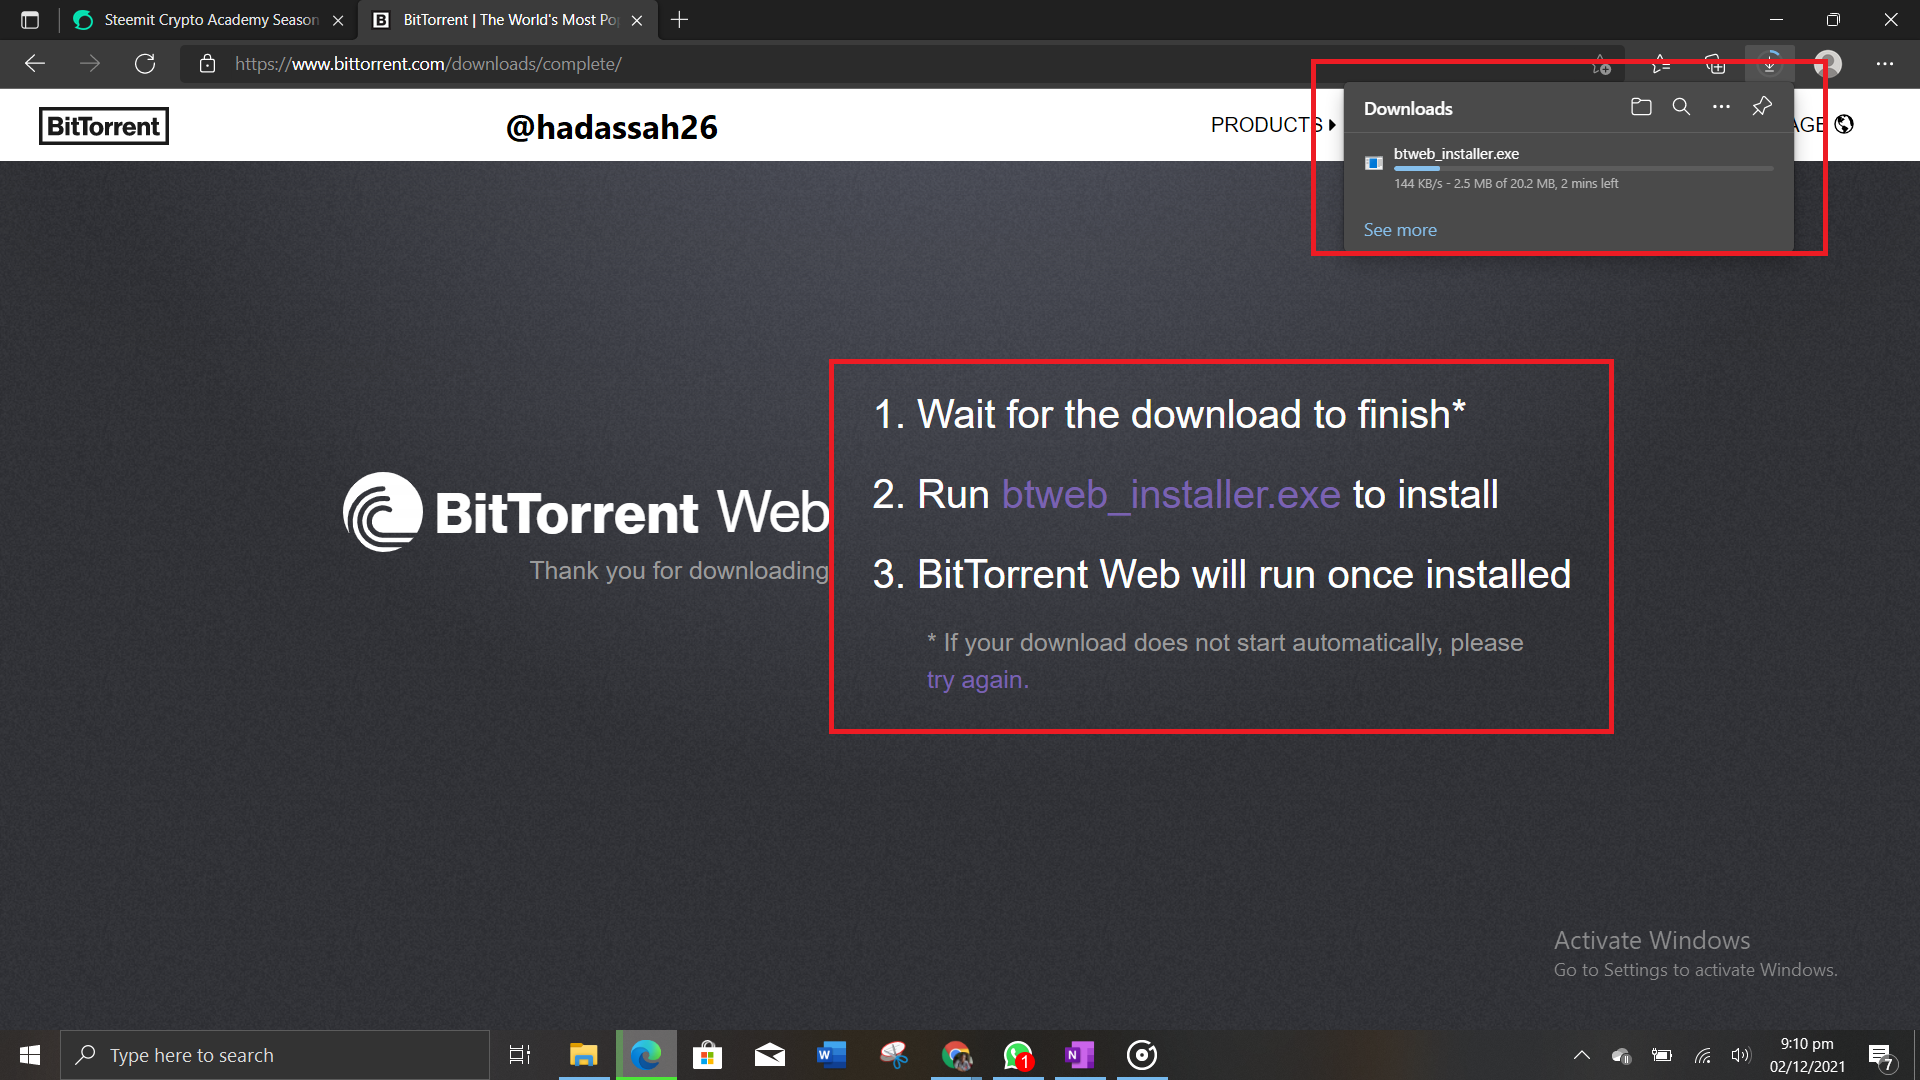The width and height of the screenshot is (1920, 1080).
Task: Open WhatsApp from taskbar
Action: click(1018, 1055)
